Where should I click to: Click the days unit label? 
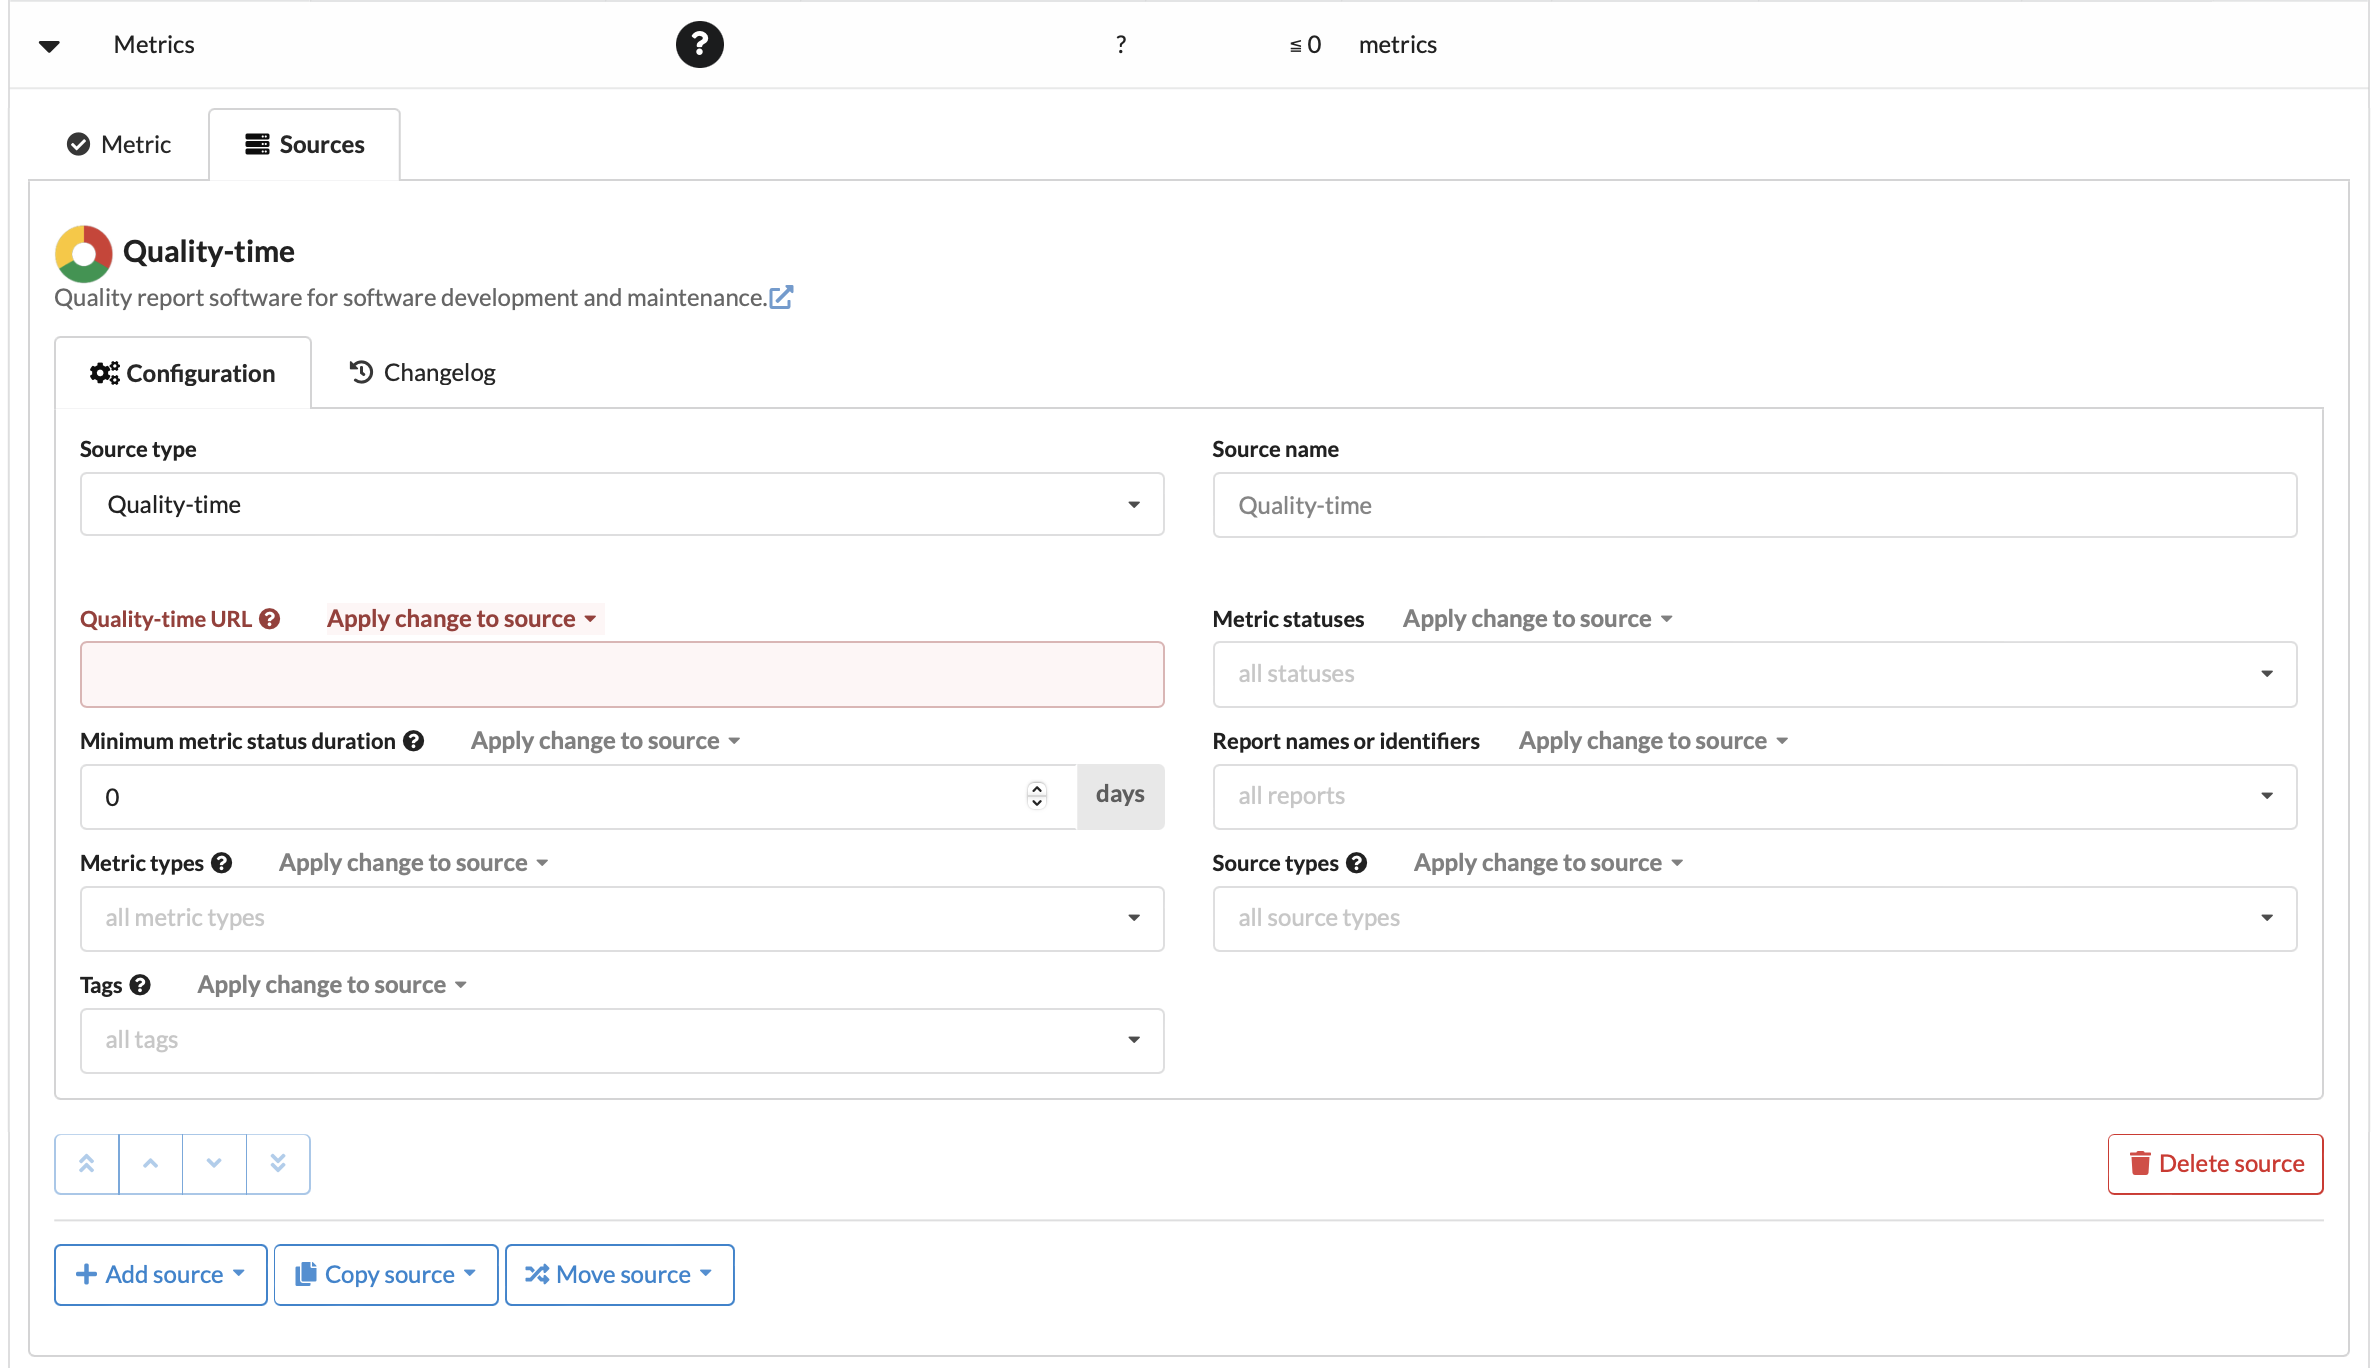click(x=1120, y=796)
